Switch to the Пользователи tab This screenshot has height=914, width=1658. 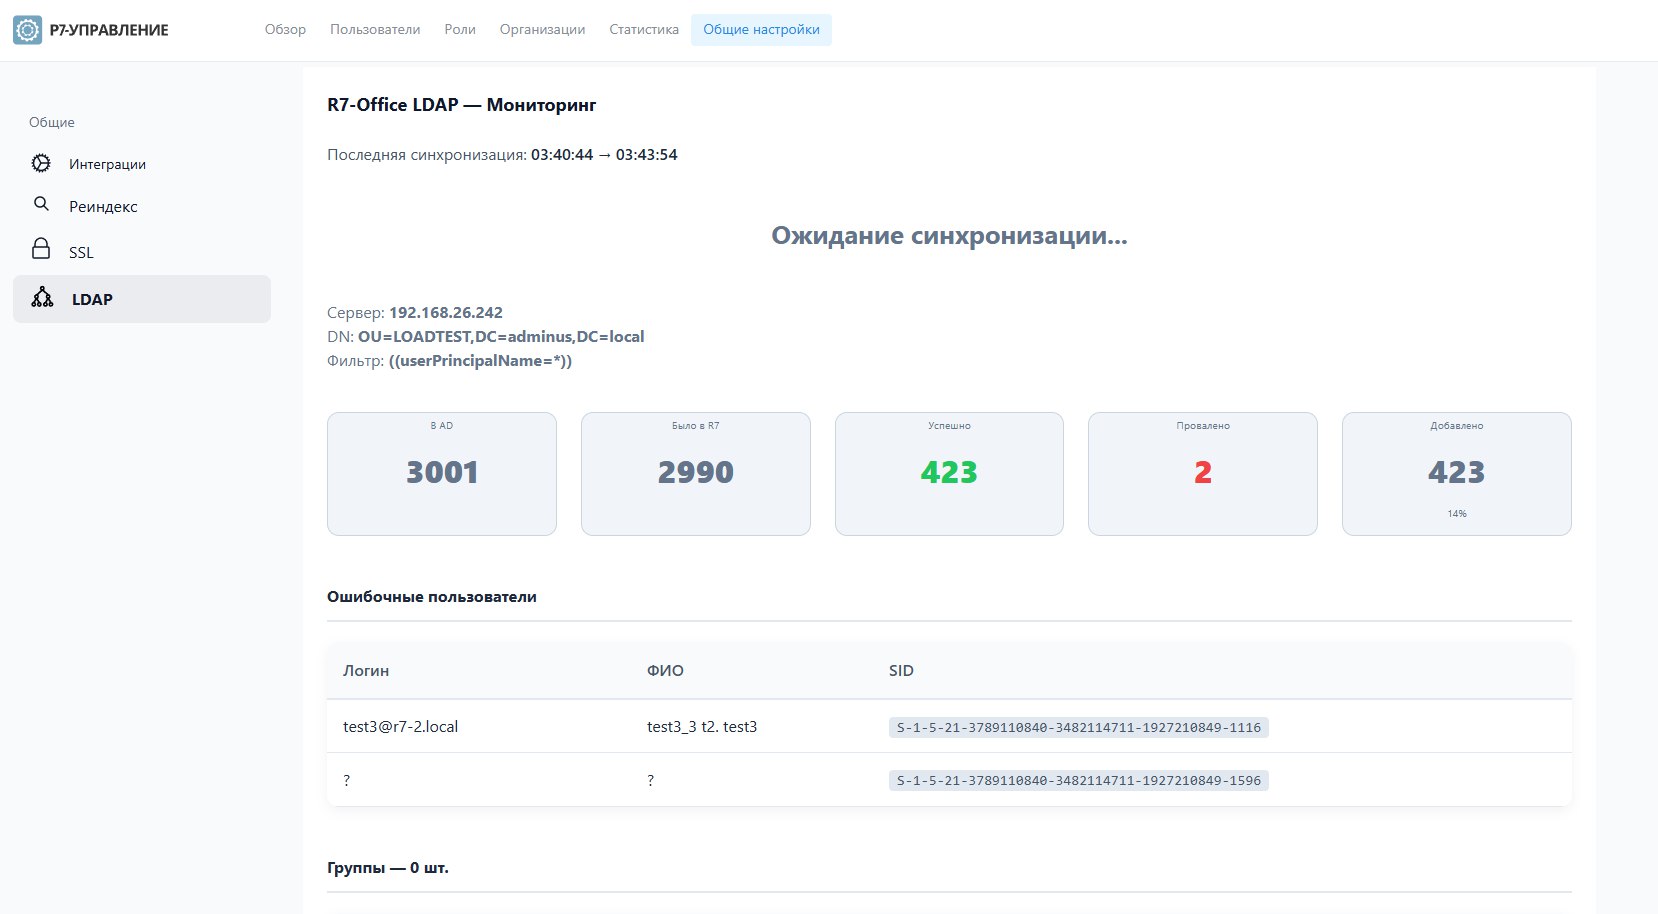point(374,29)
